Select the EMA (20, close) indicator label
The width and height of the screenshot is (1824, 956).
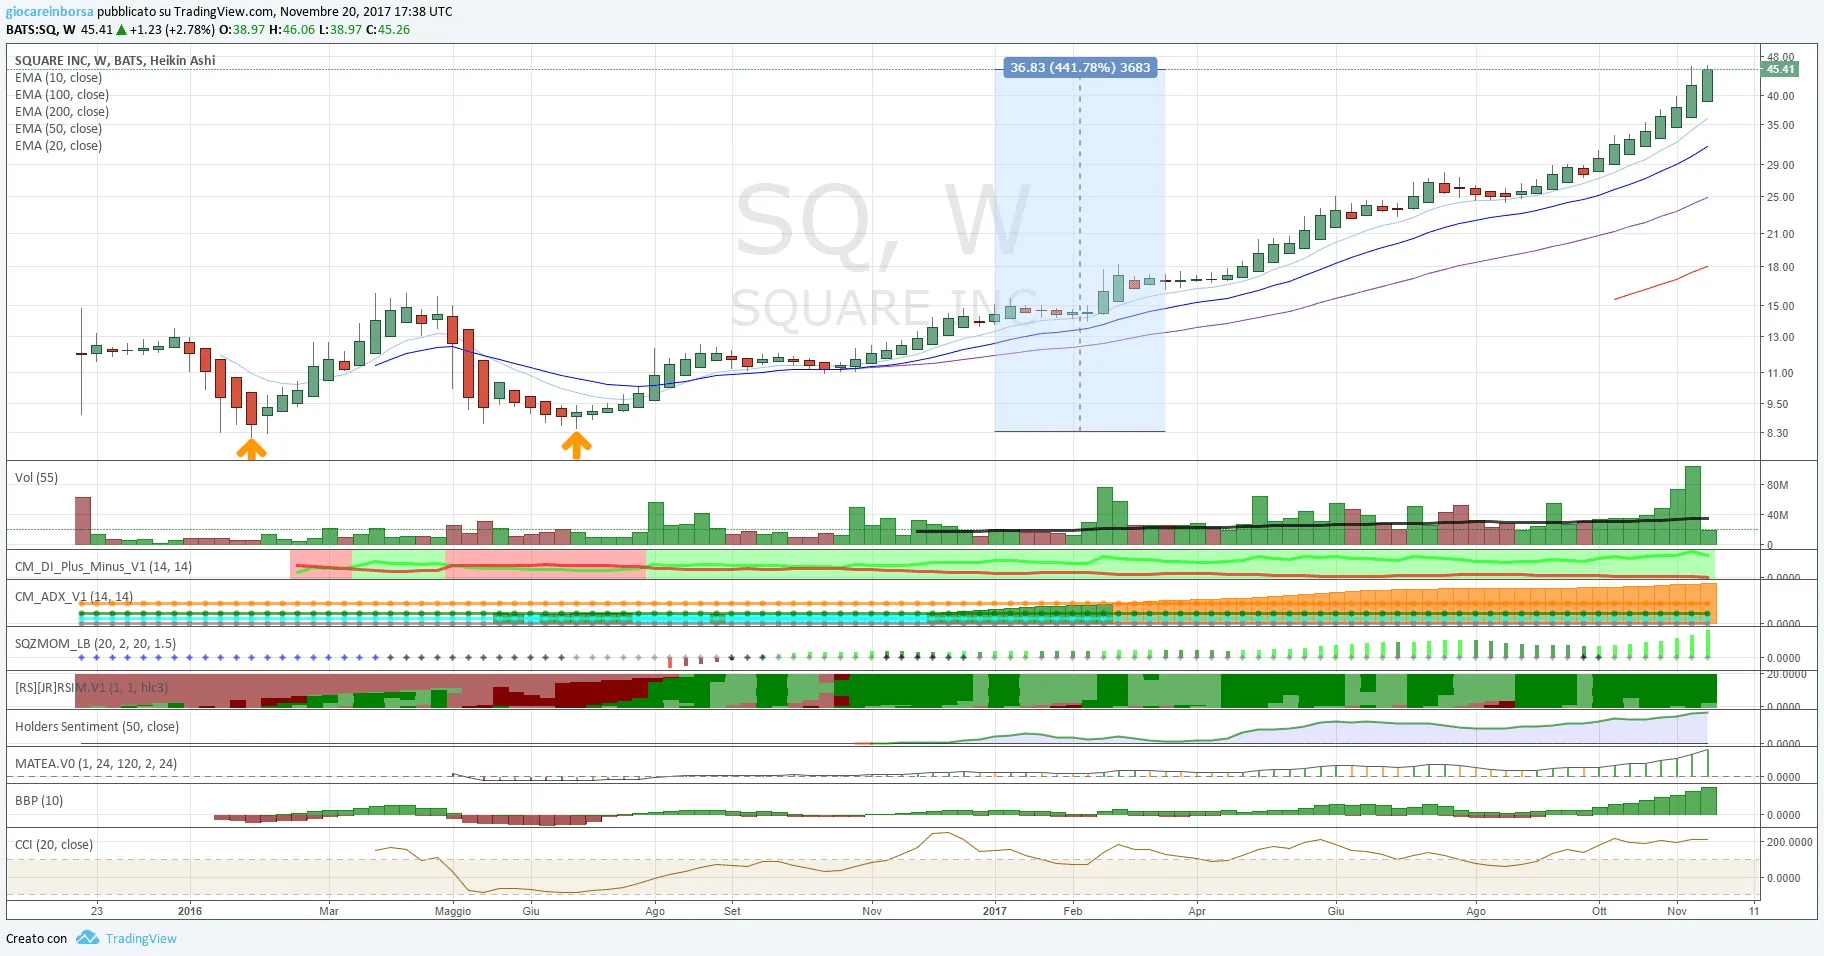[58, 146]
